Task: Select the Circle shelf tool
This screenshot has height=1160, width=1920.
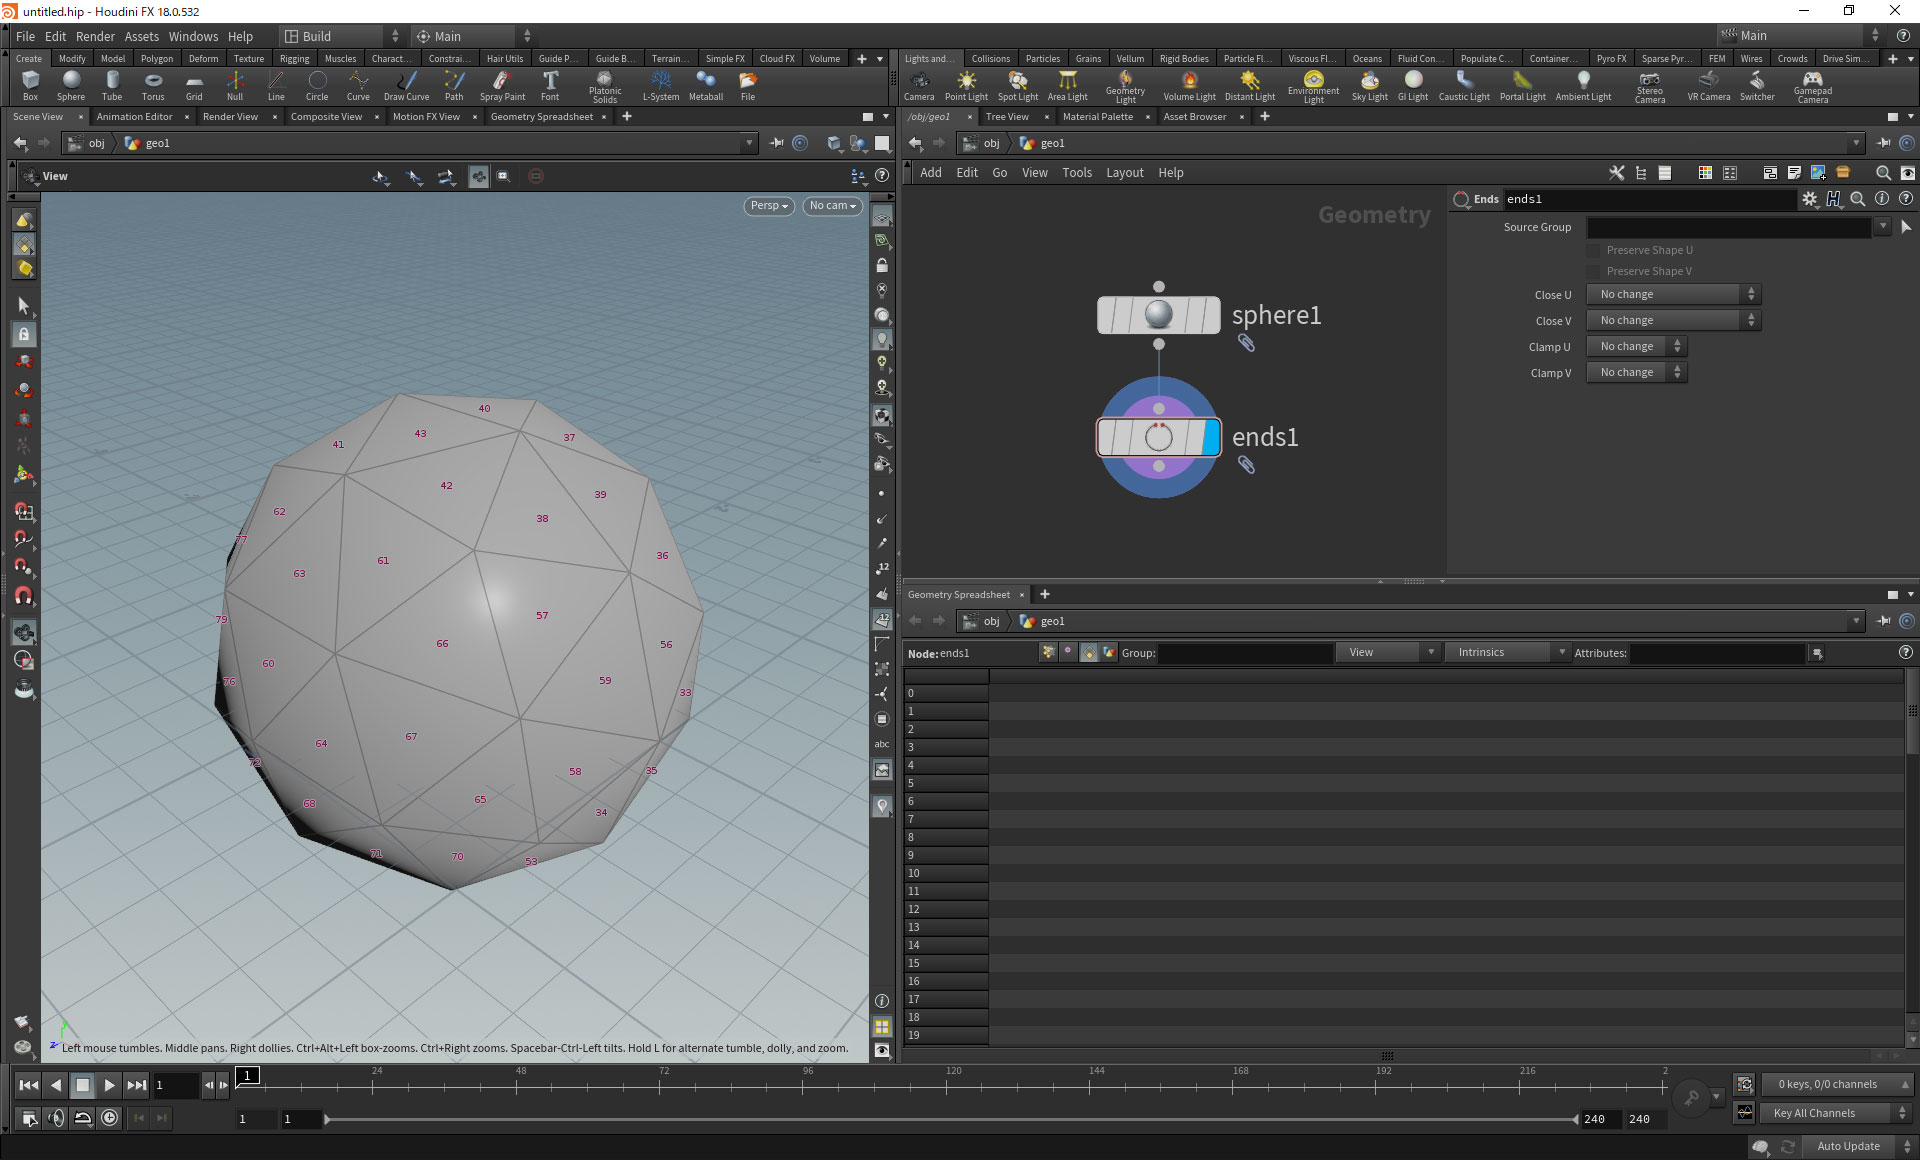Action: (317, 86)
